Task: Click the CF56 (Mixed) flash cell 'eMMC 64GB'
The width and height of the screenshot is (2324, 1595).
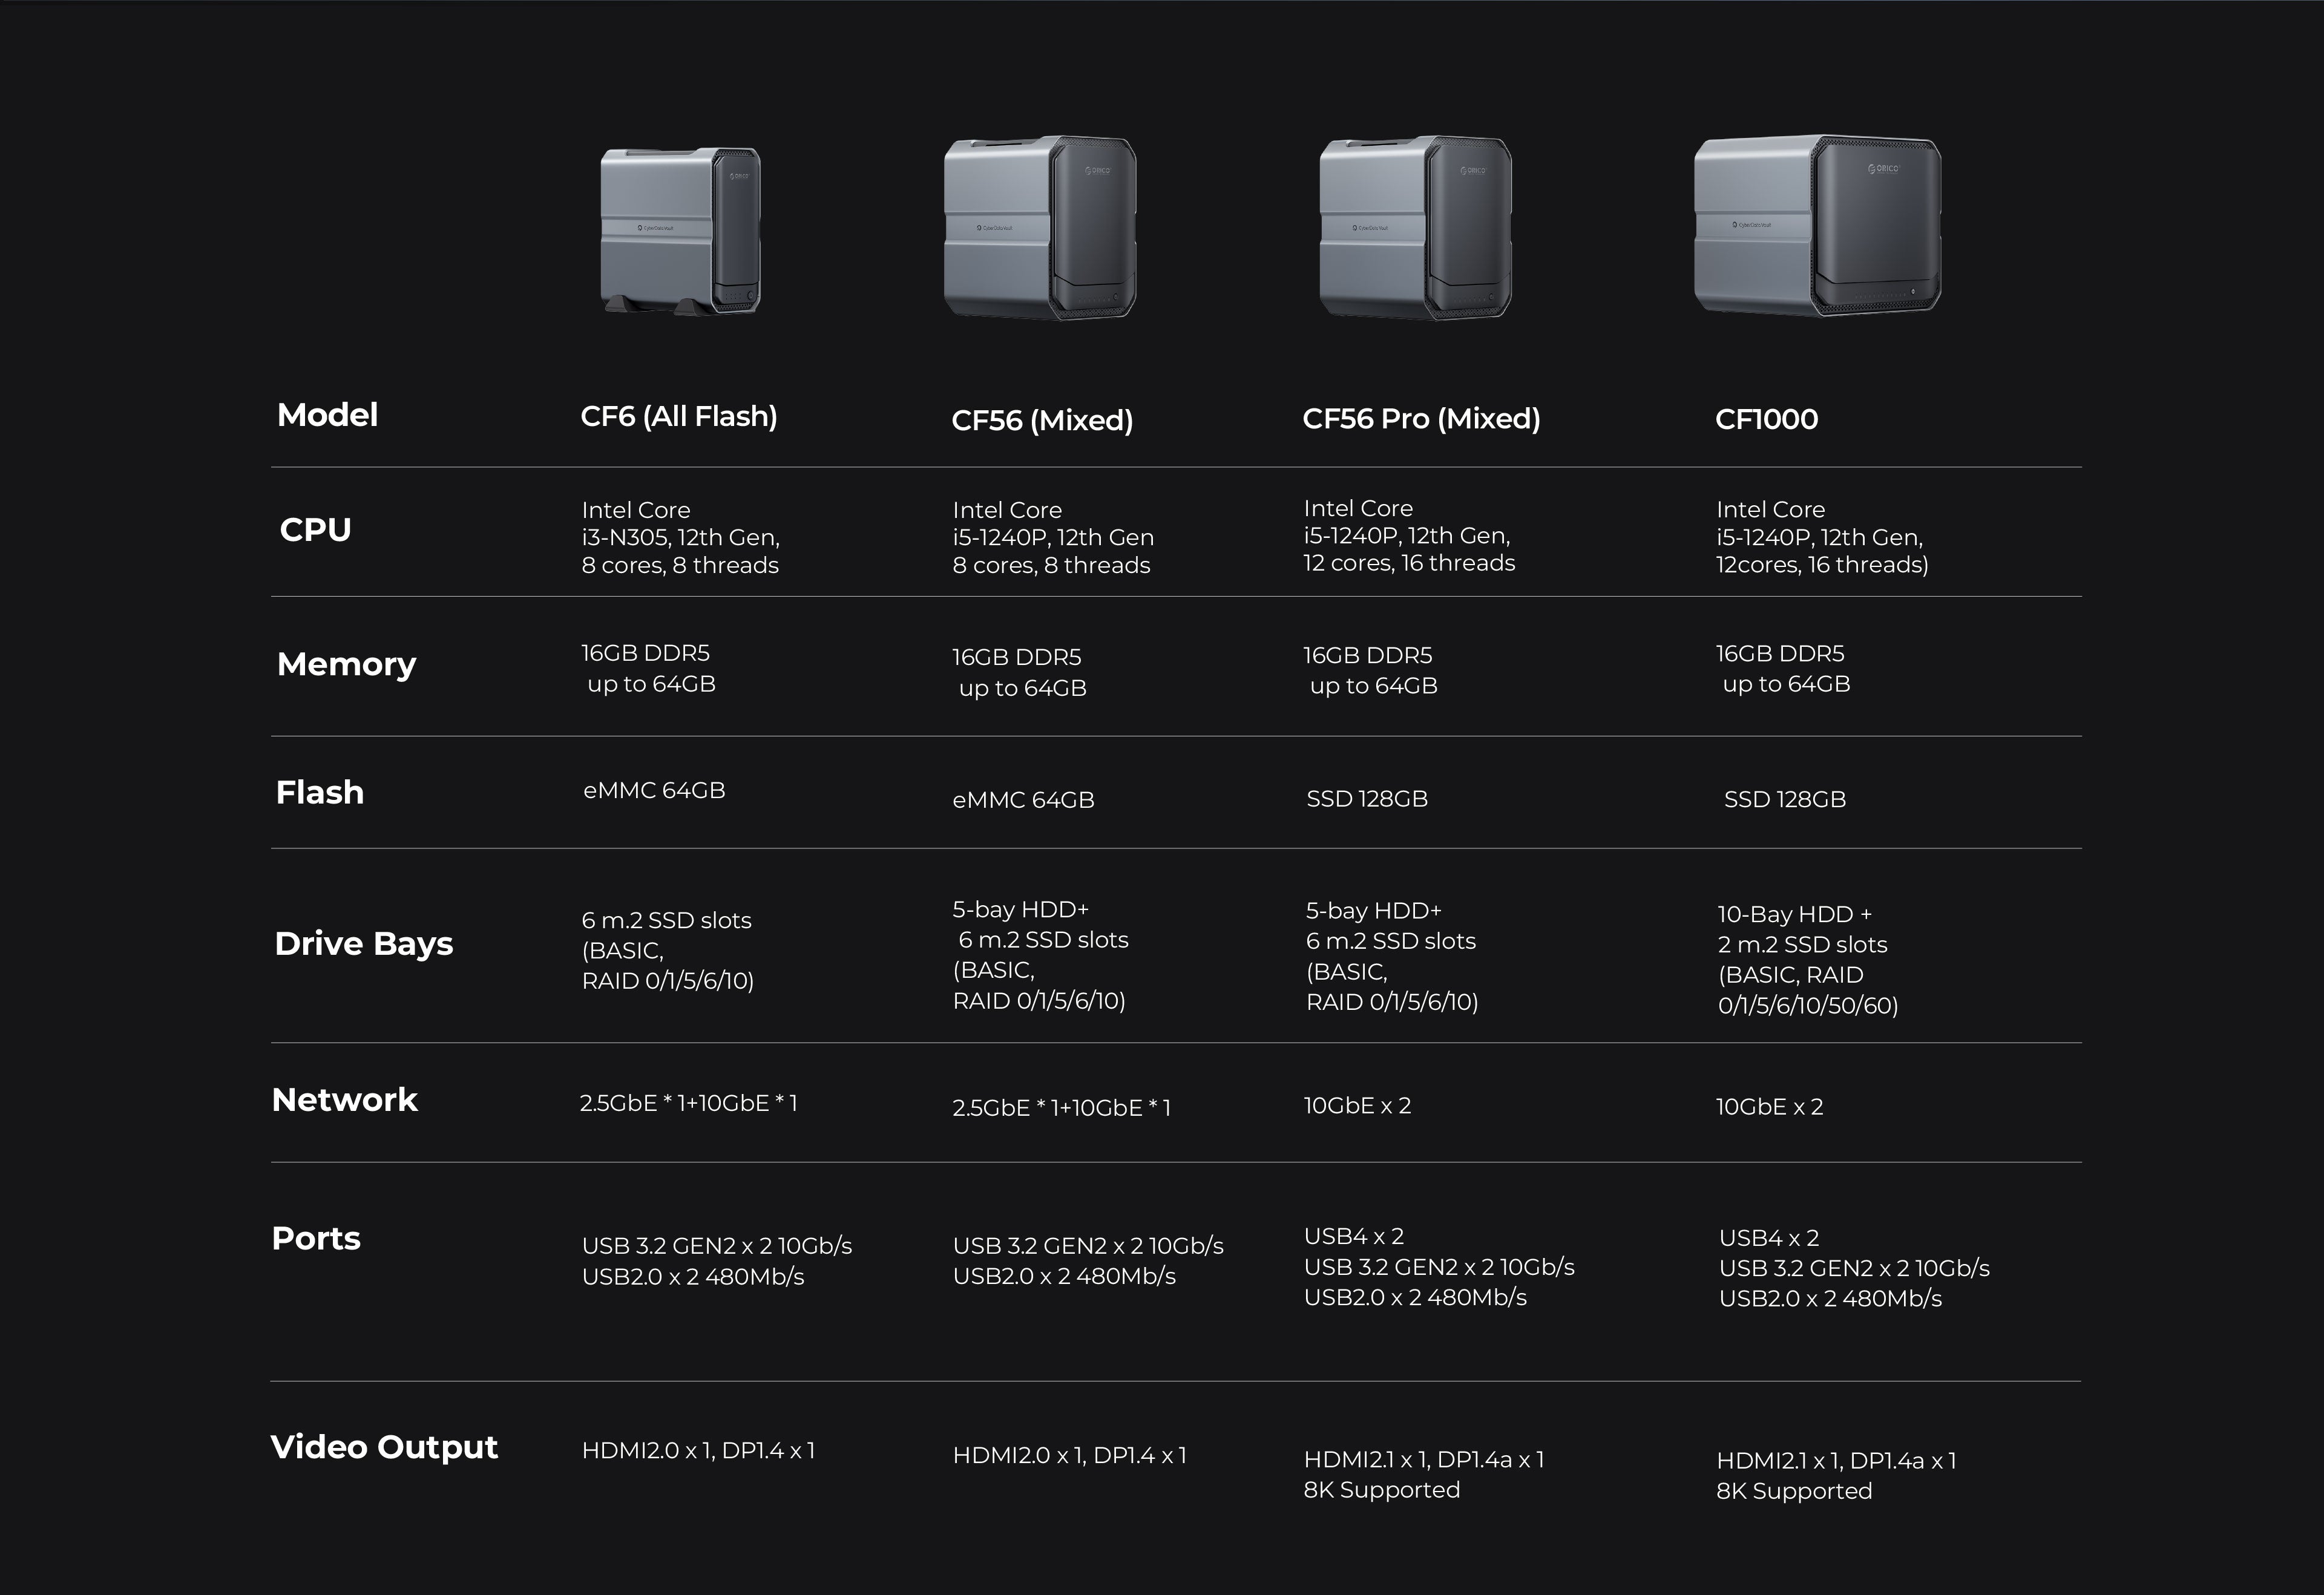Action: [1023, 800]
